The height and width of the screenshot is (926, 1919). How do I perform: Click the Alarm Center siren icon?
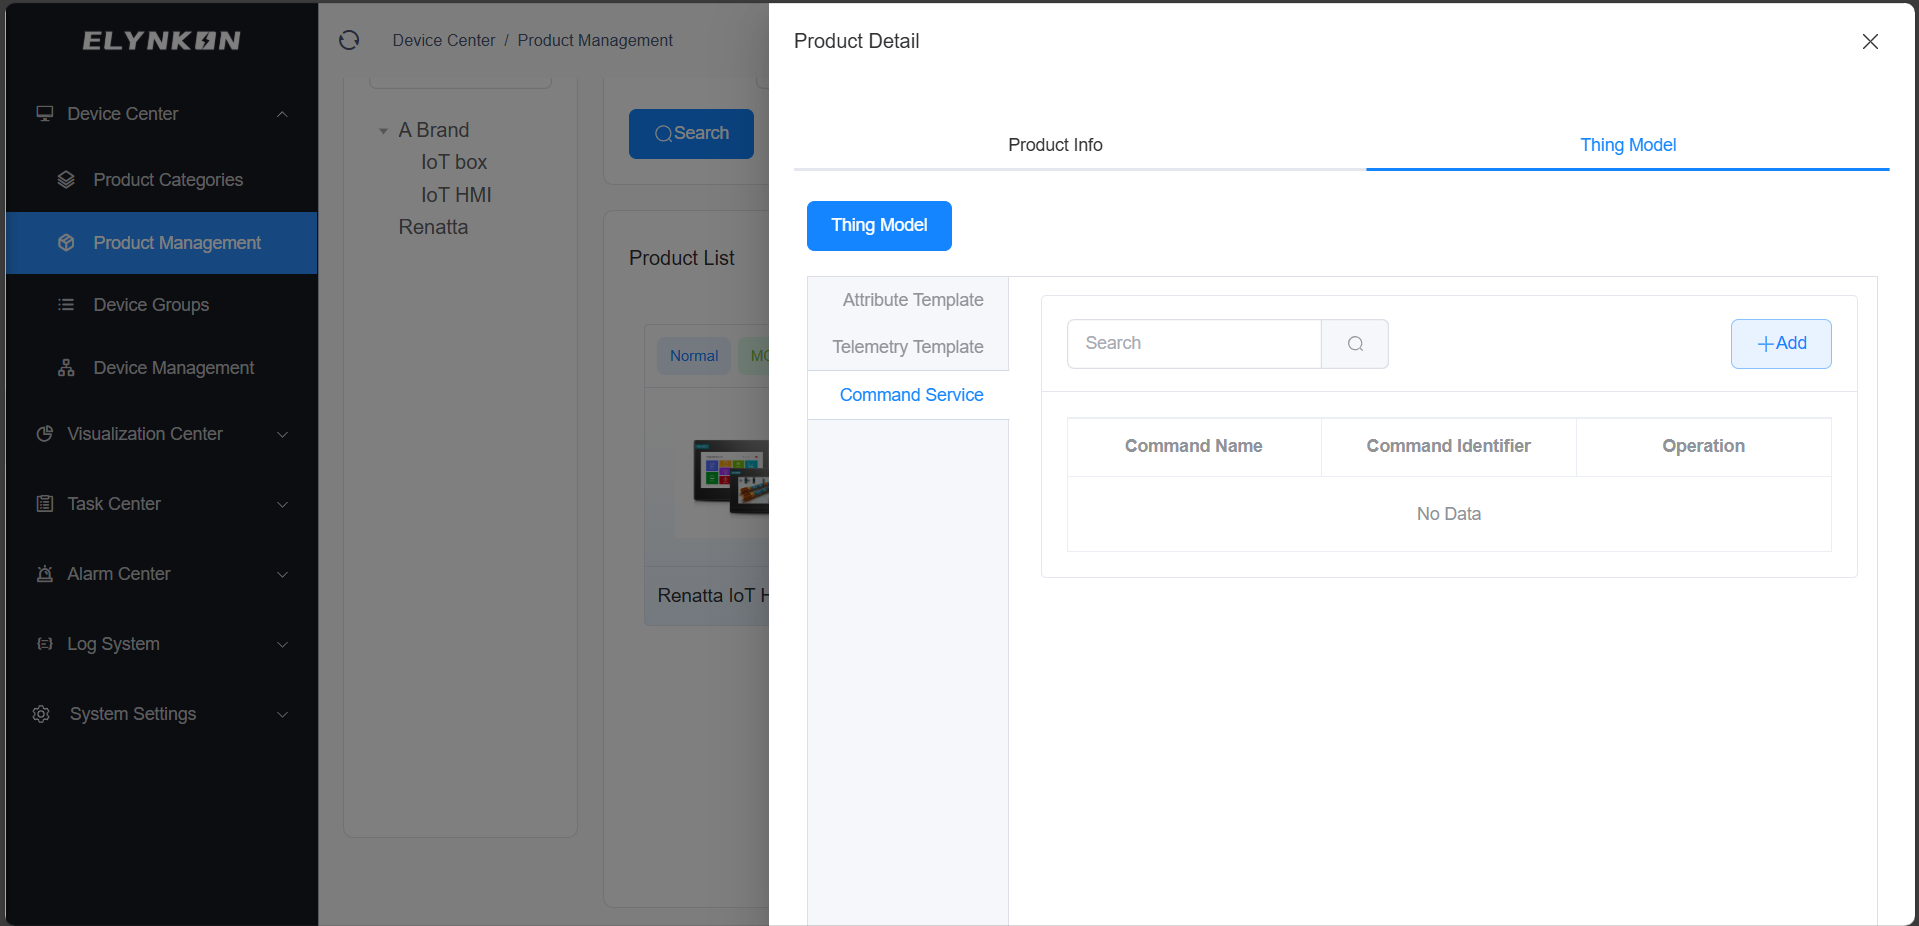click(x=45, y=574)
